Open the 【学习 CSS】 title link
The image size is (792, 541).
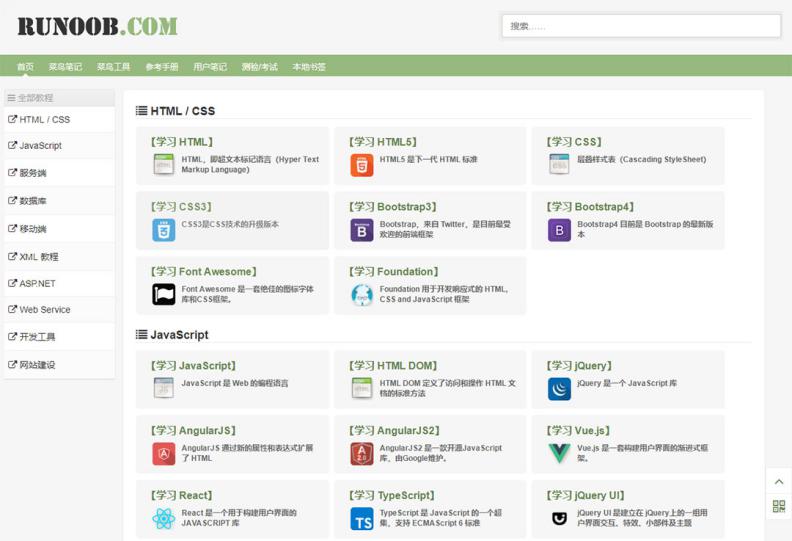pyautogui.click(x=574, y=142)
